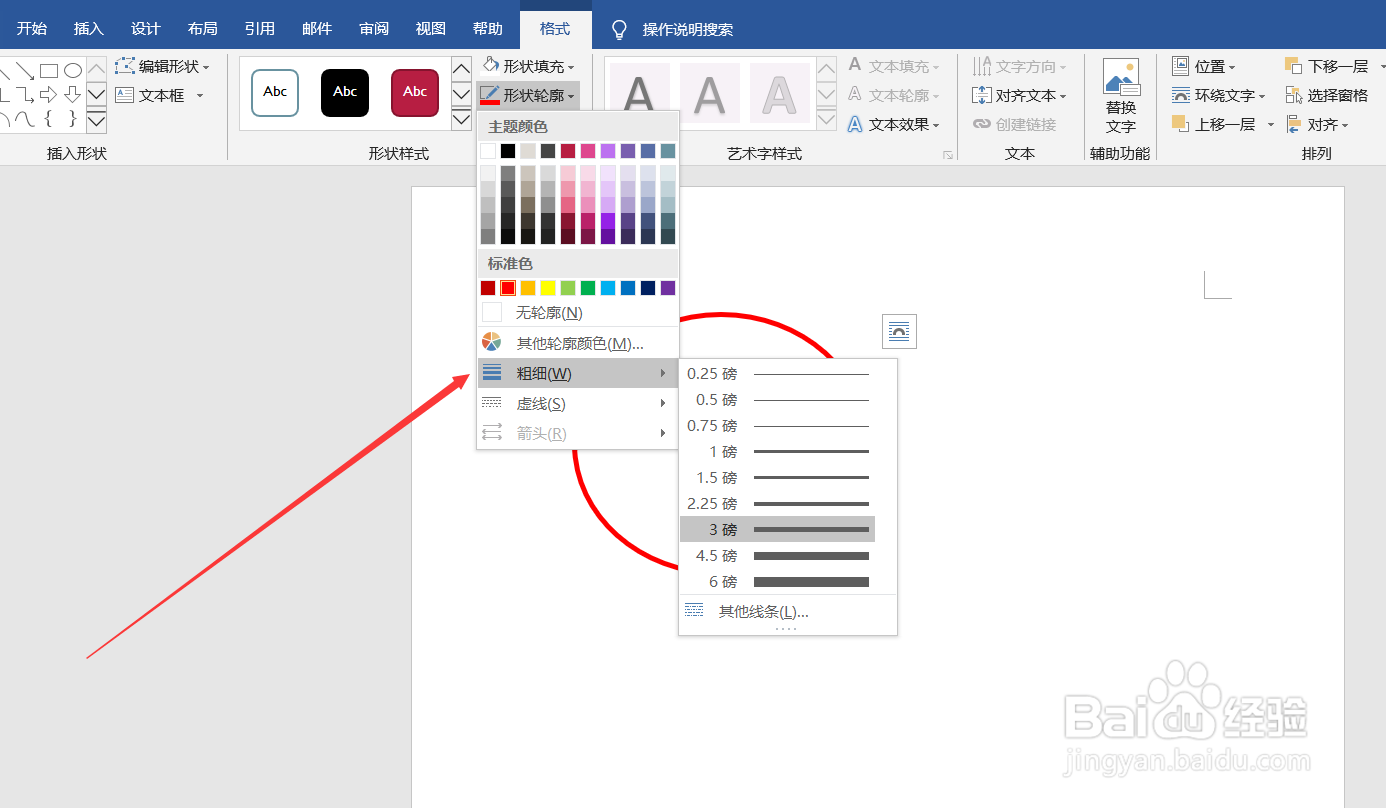This screenshot has width=1386, height=808.
Task: Expand the WordArt styles gallery
Action: [x=826, y=120]
